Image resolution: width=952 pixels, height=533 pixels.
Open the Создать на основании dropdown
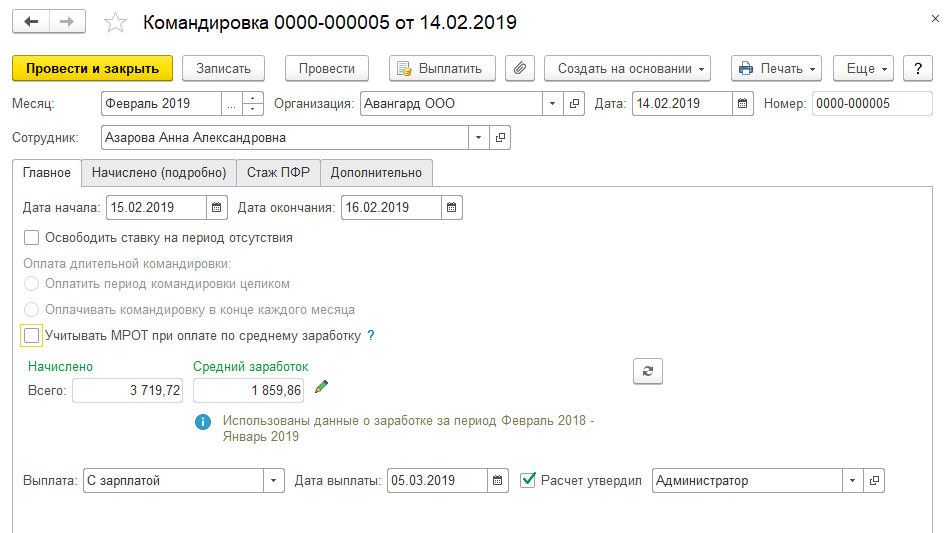click(x=627, y=68)
